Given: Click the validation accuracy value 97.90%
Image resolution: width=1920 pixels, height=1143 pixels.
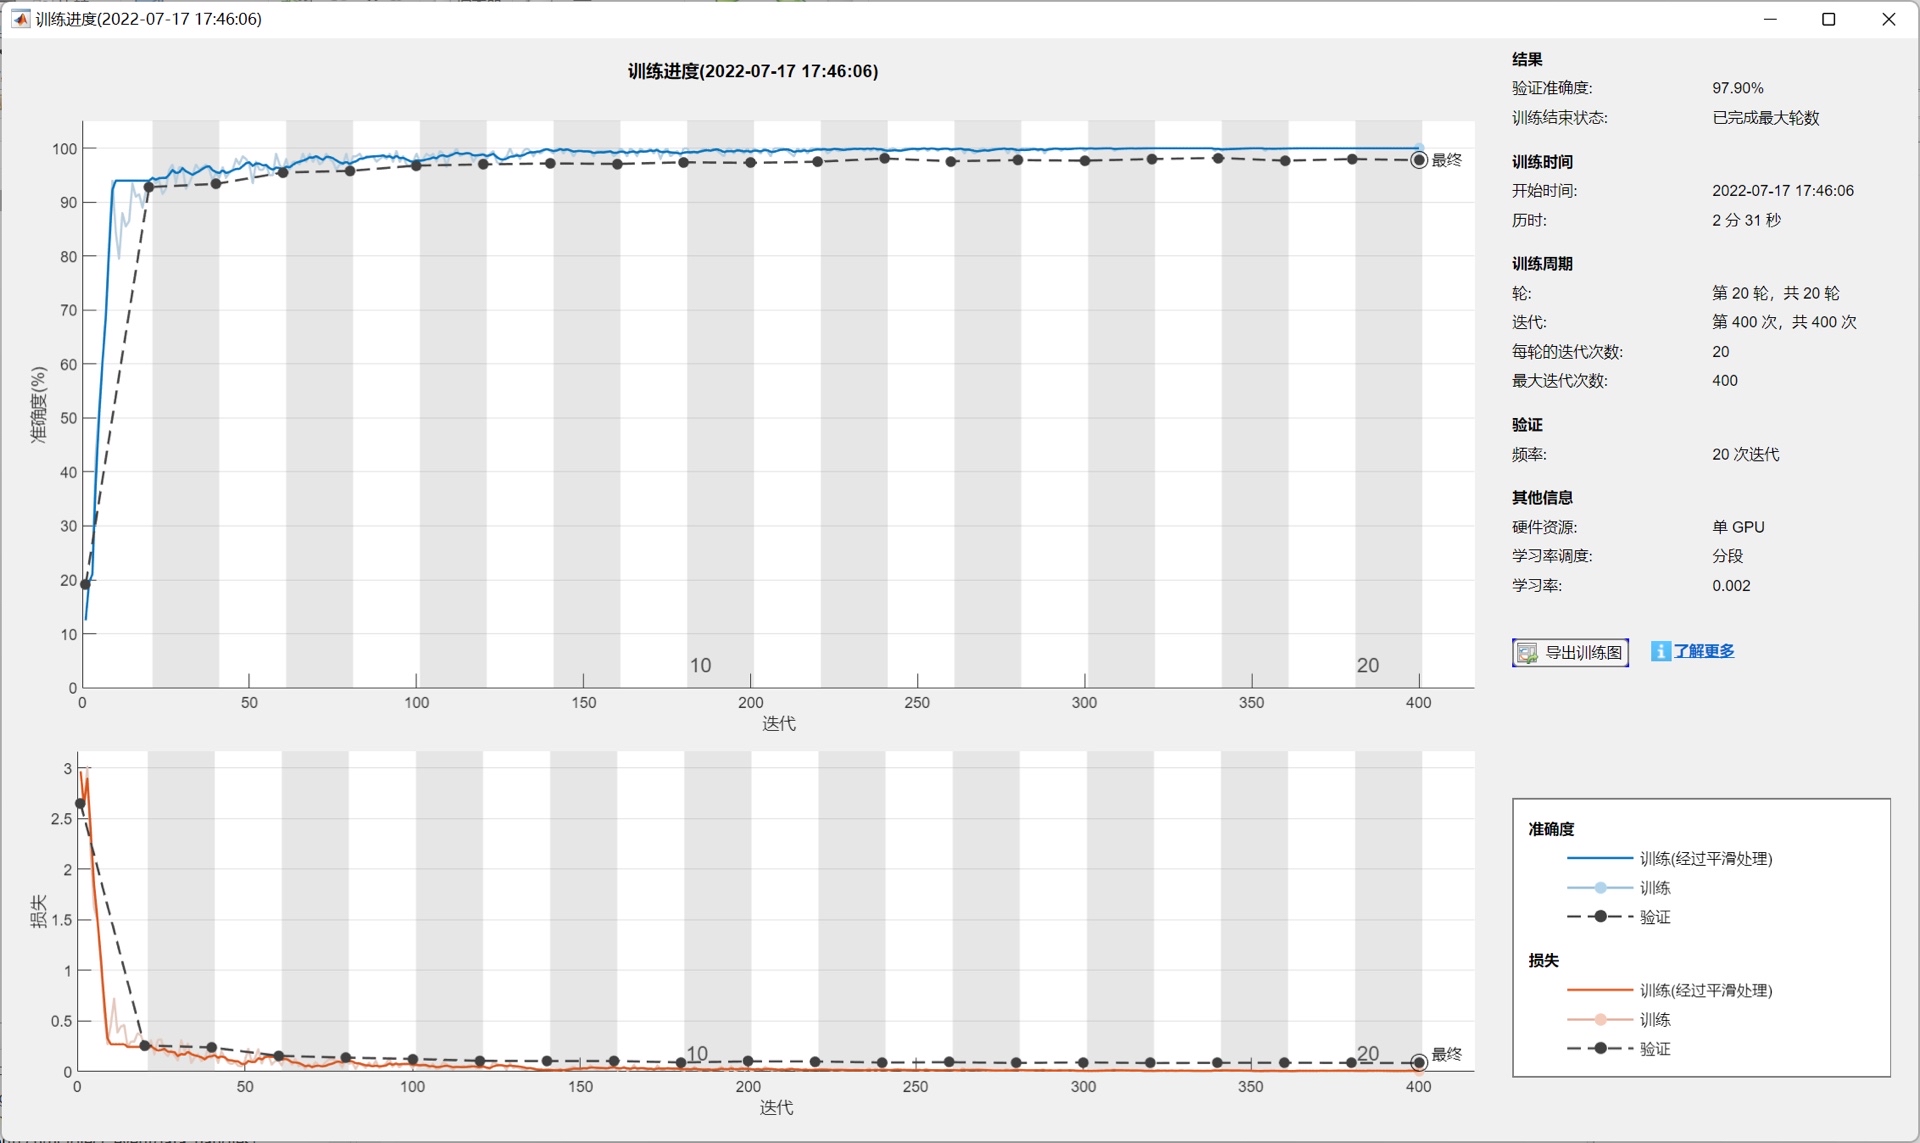Looking at the screenshot, I should point(1737,88).
